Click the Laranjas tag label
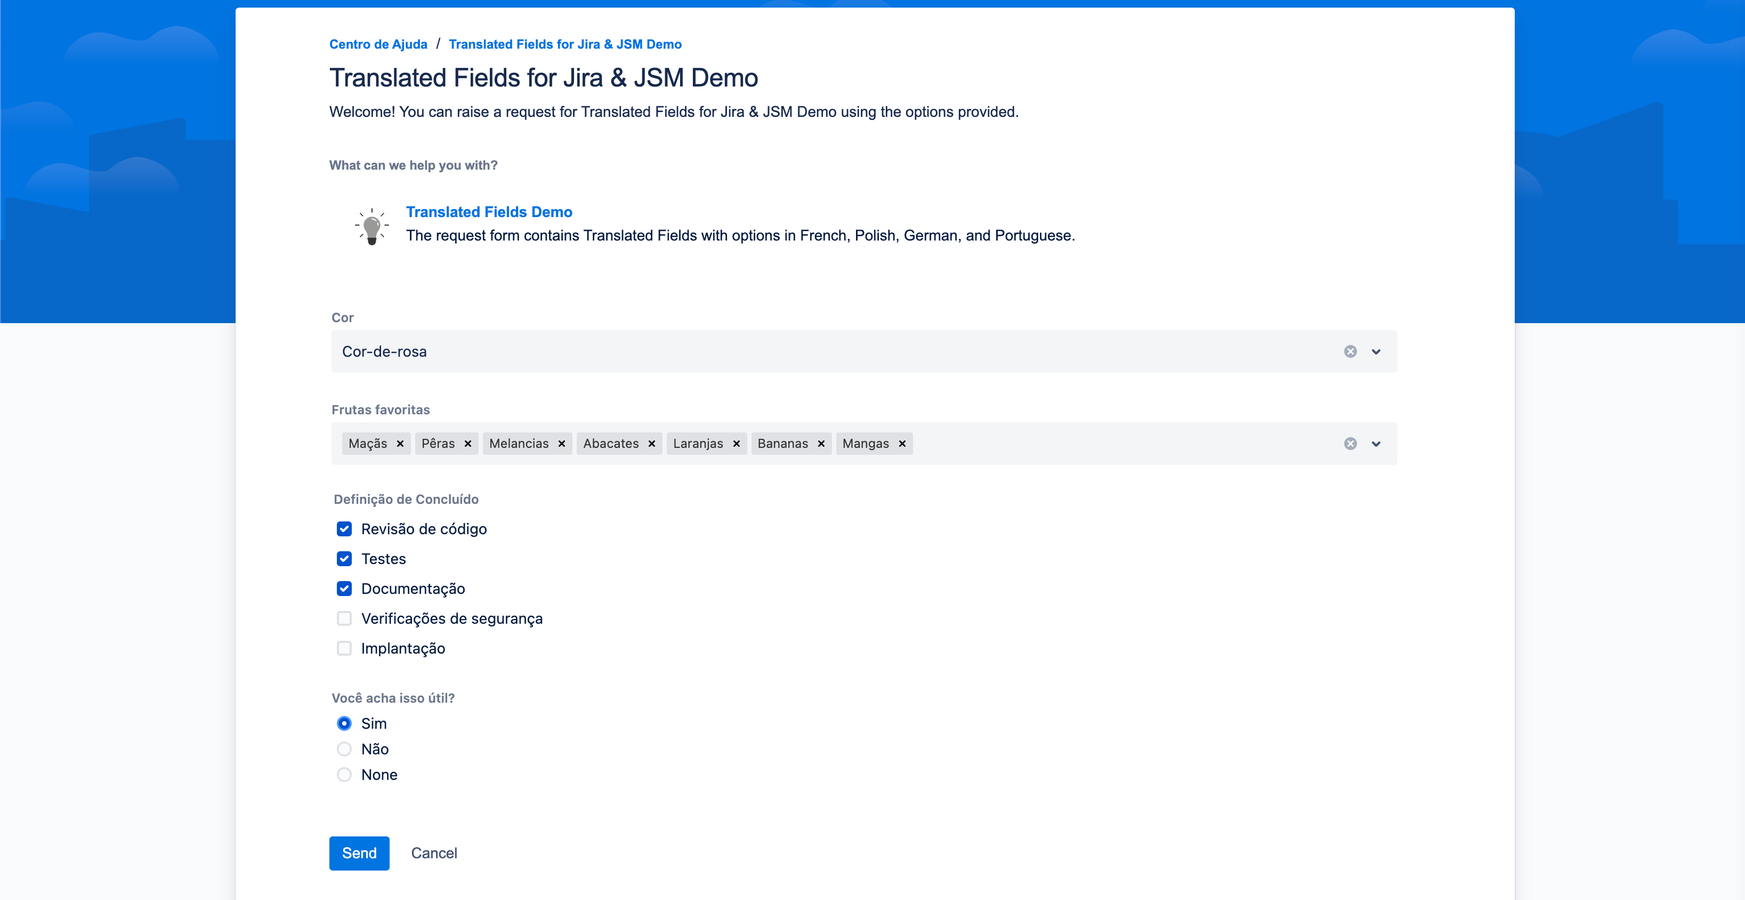The width and height of the screenshot is (1745, 900). point(698,444)
